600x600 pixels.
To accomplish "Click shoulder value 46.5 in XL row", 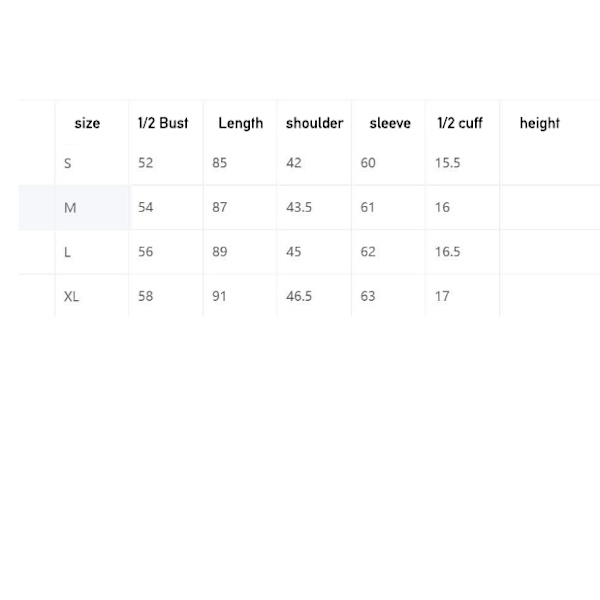I will (299, 296).
